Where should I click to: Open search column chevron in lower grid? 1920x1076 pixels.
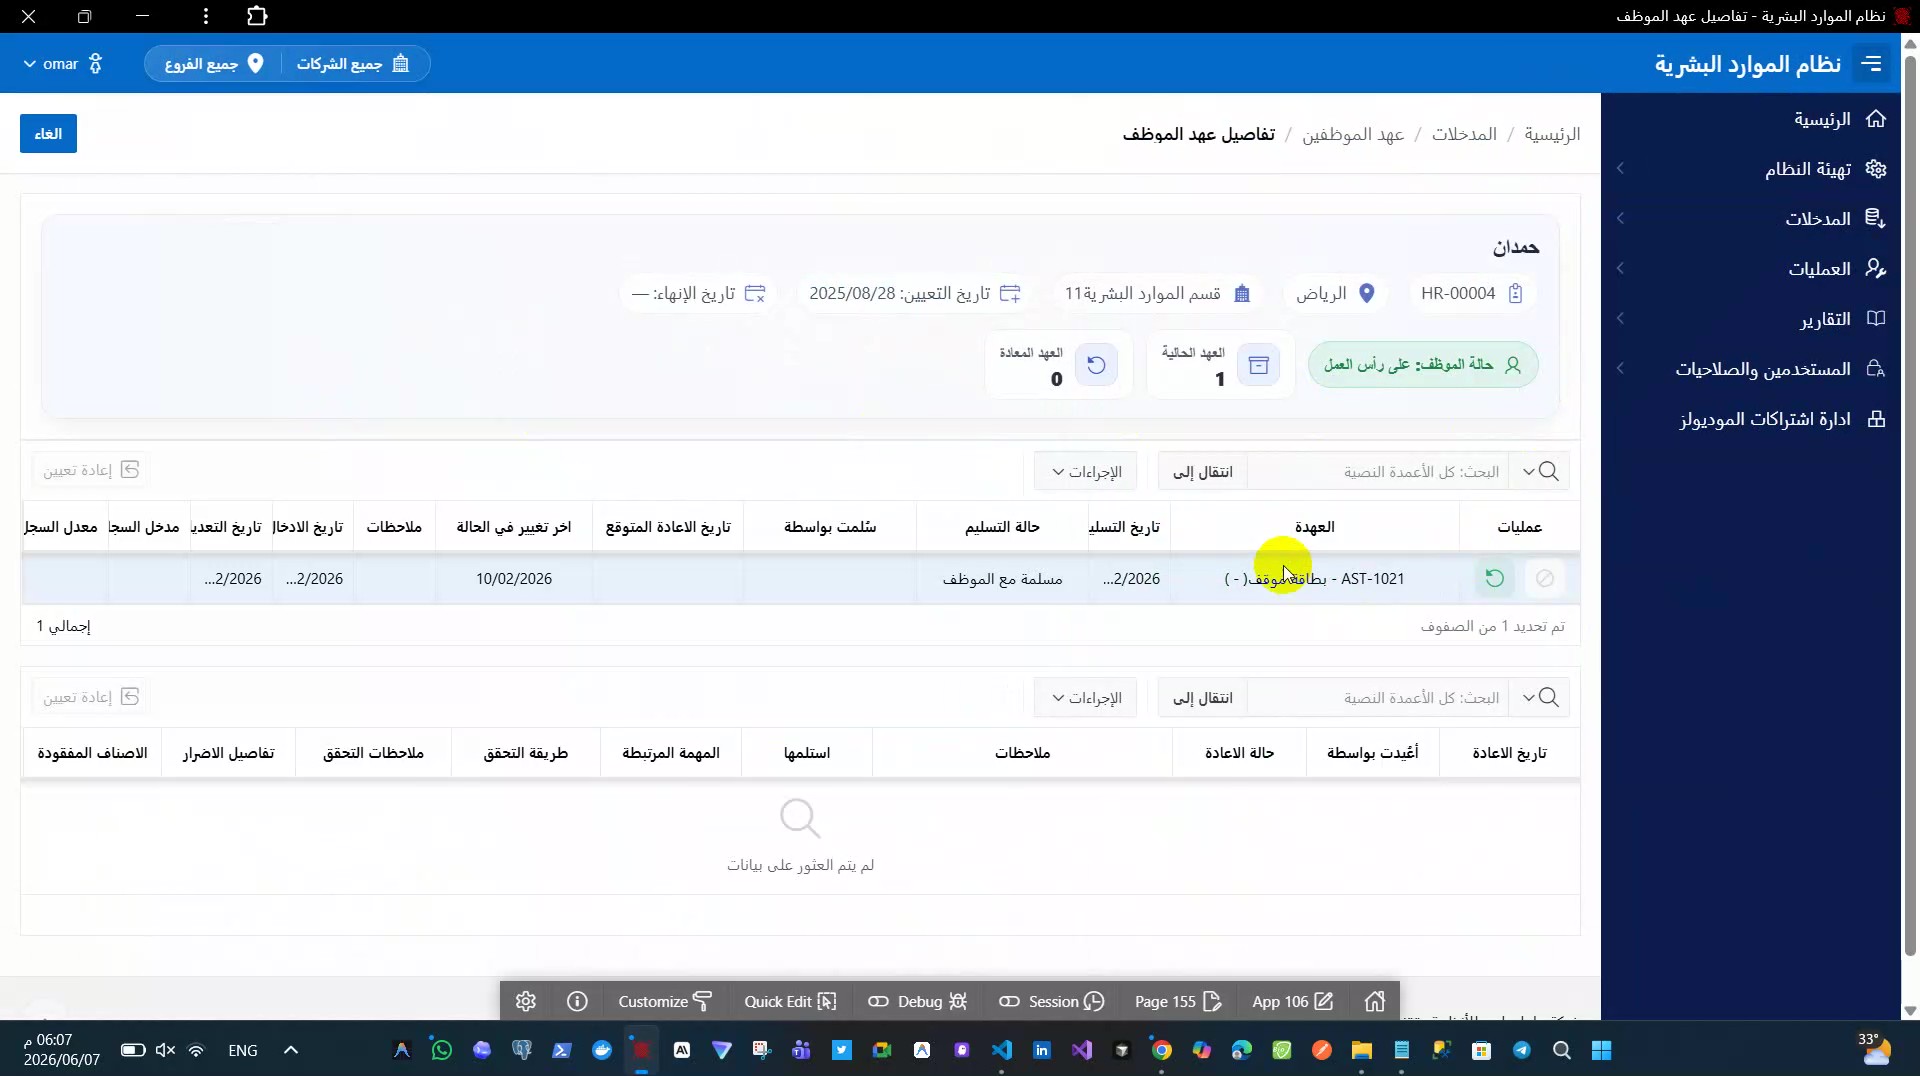click(1528, 697)
